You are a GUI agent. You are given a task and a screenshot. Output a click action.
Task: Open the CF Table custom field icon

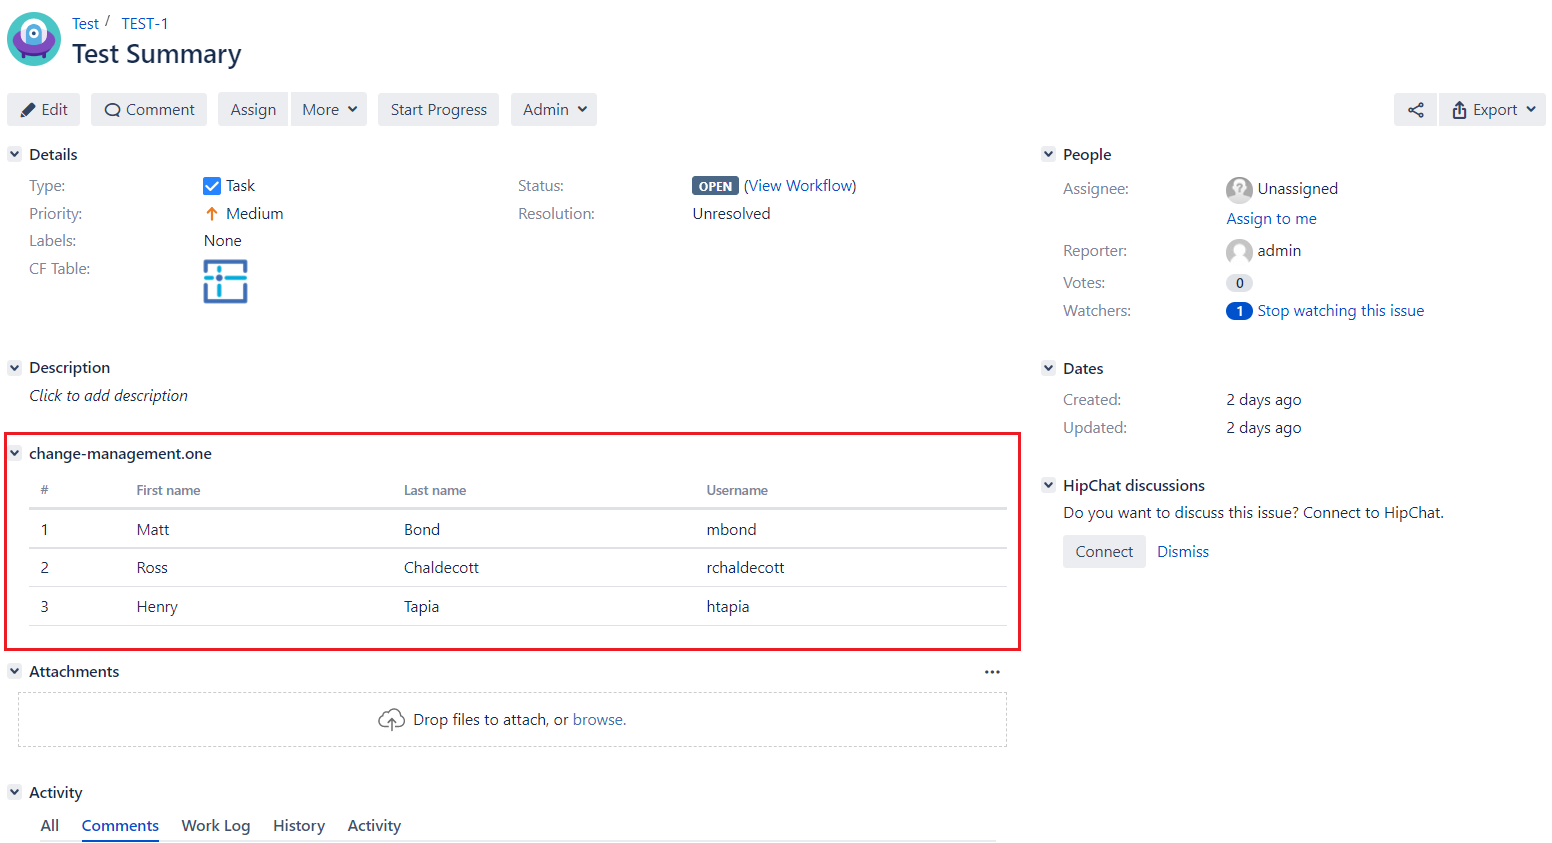224,281
